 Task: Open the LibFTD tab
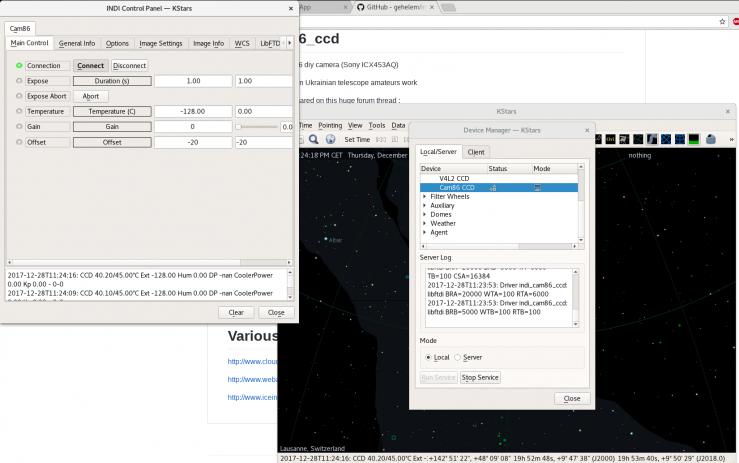pyautogui.click(x=270, y=43)
